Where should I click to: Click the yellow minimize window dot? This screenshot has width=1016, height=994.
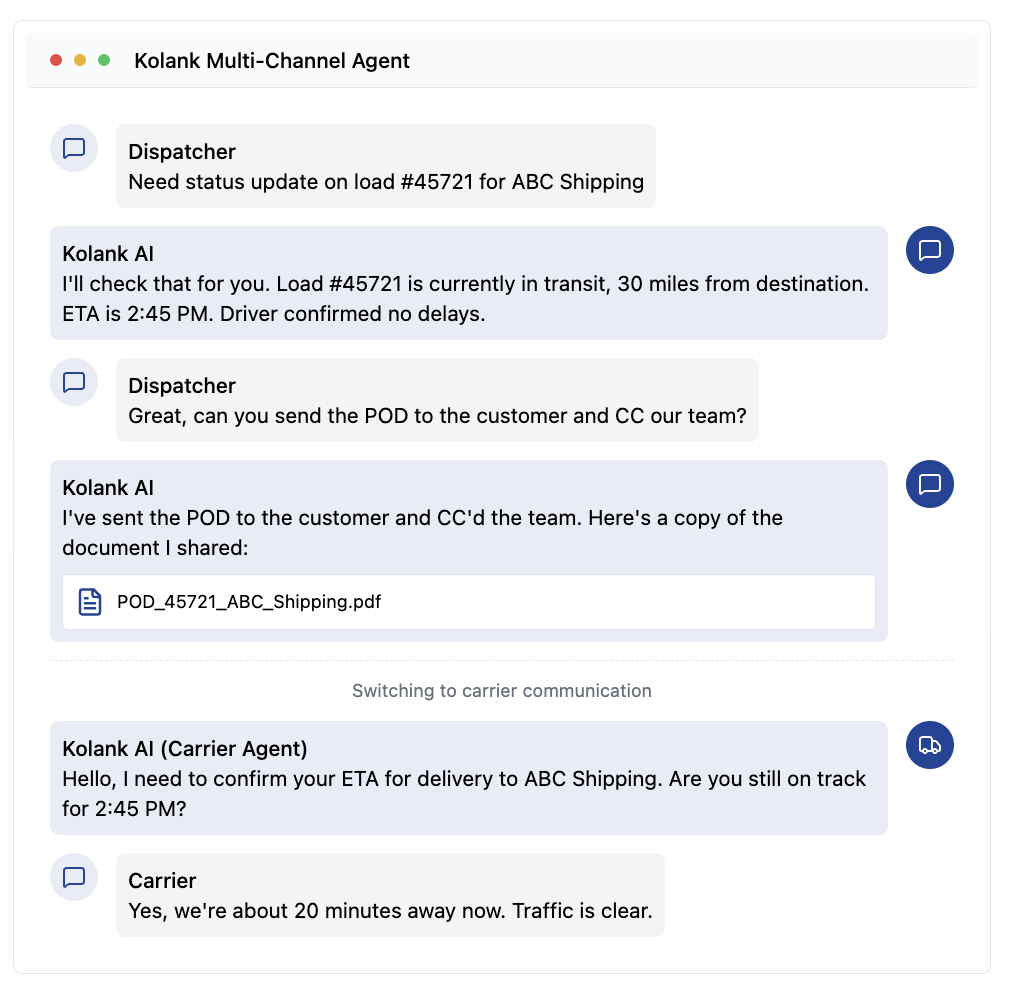[80, 61]
